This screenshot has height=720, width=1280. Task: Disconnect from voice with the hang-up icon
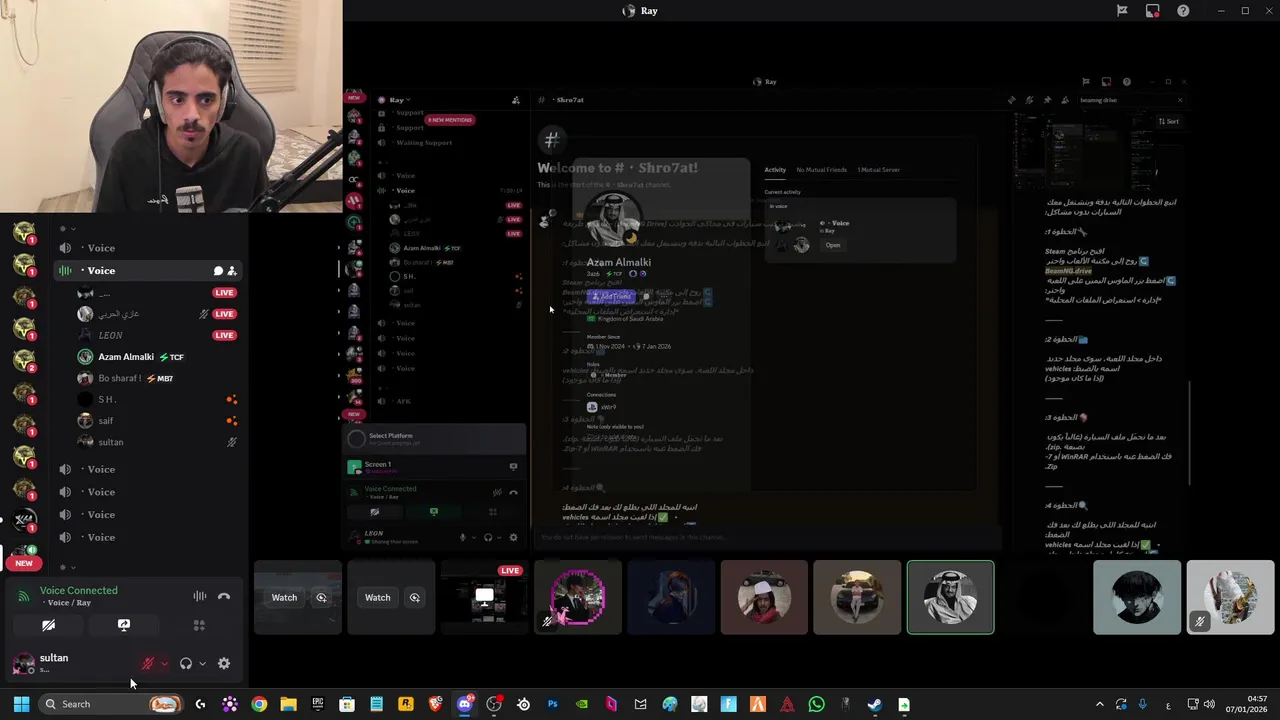coord(224,597)
